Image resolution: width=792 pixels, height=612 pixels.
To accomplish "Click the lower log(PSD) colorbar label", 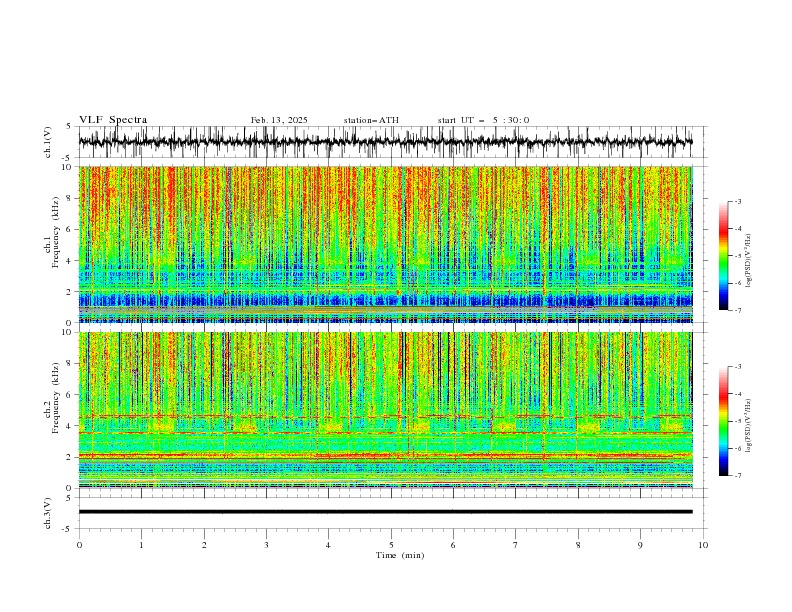I will (749, 426).
